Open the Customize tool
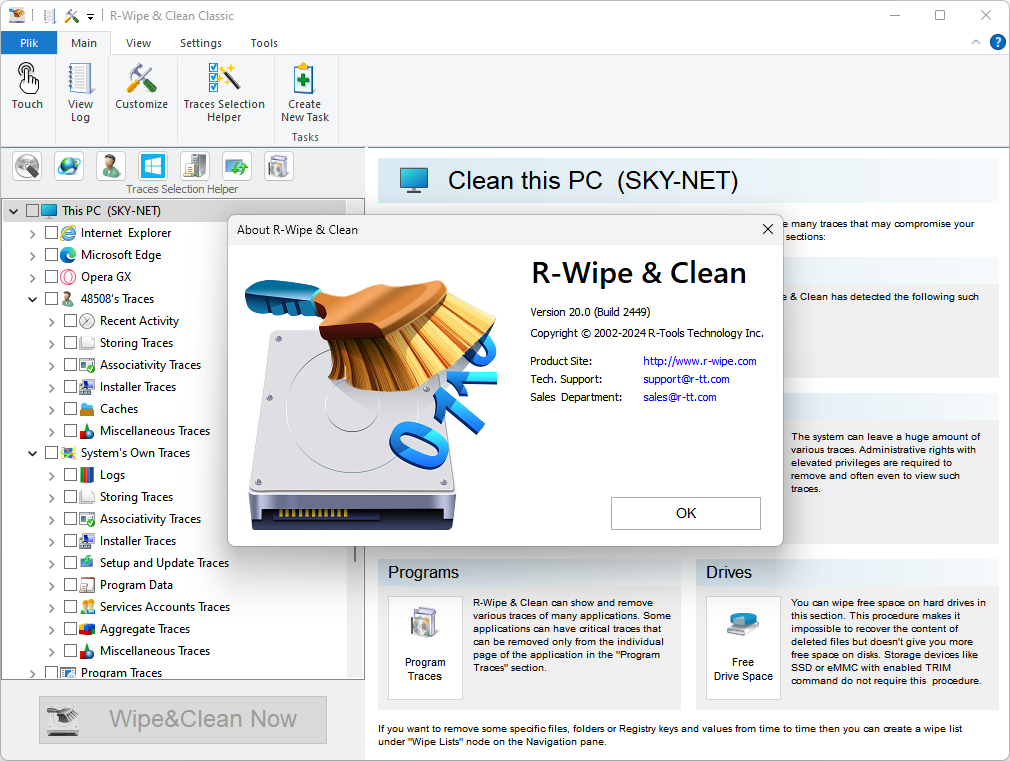The width and height of the screenshot is (1010, 761). click(x=141, y=85)
